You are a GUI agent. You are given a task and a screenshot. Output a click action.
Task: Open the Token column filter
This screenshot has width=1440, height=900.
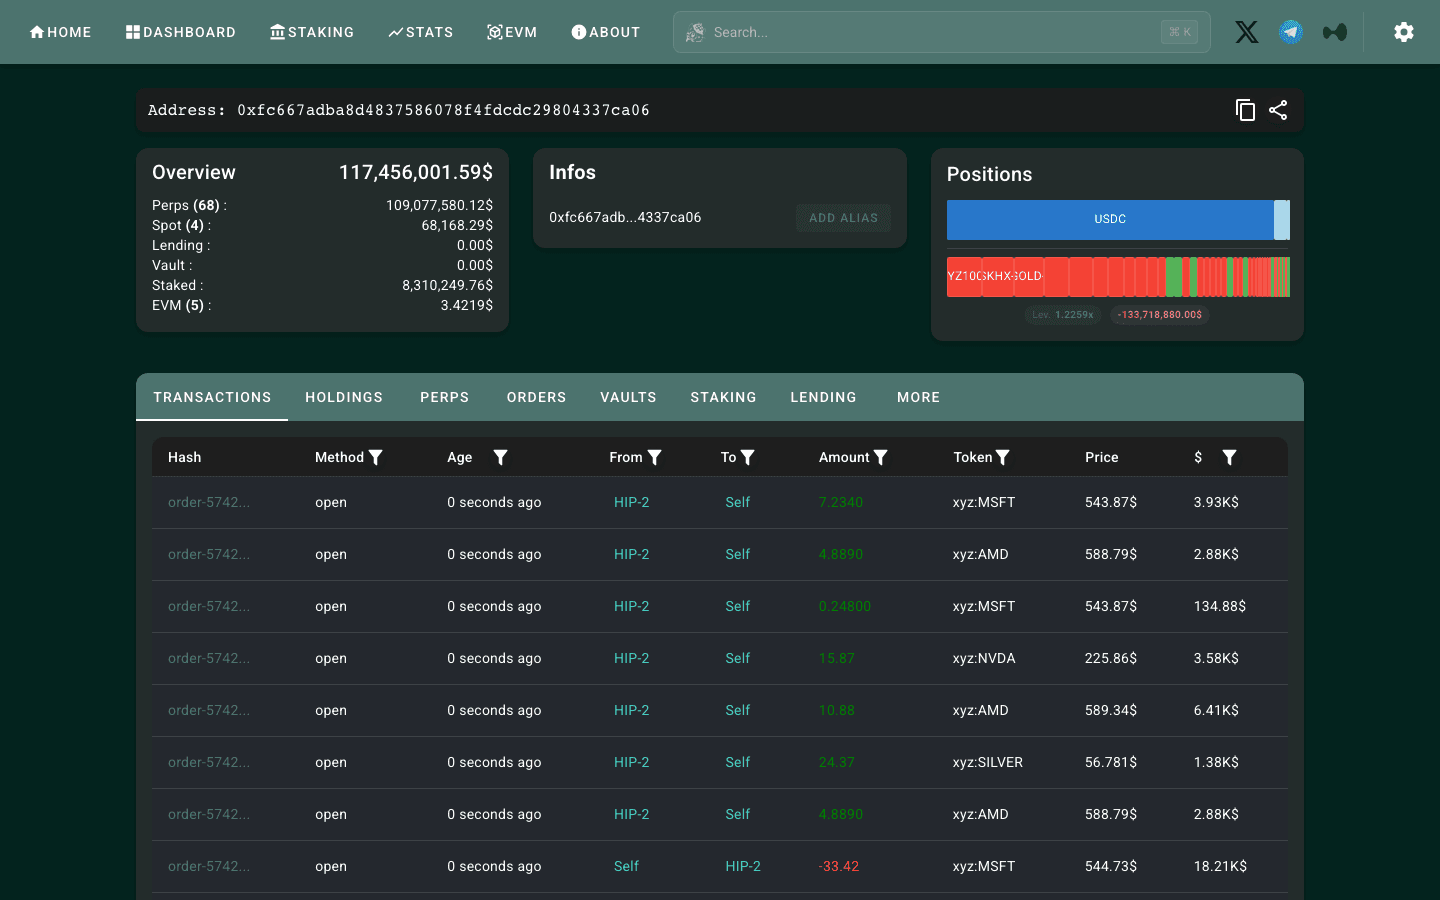click(1003, 457)
